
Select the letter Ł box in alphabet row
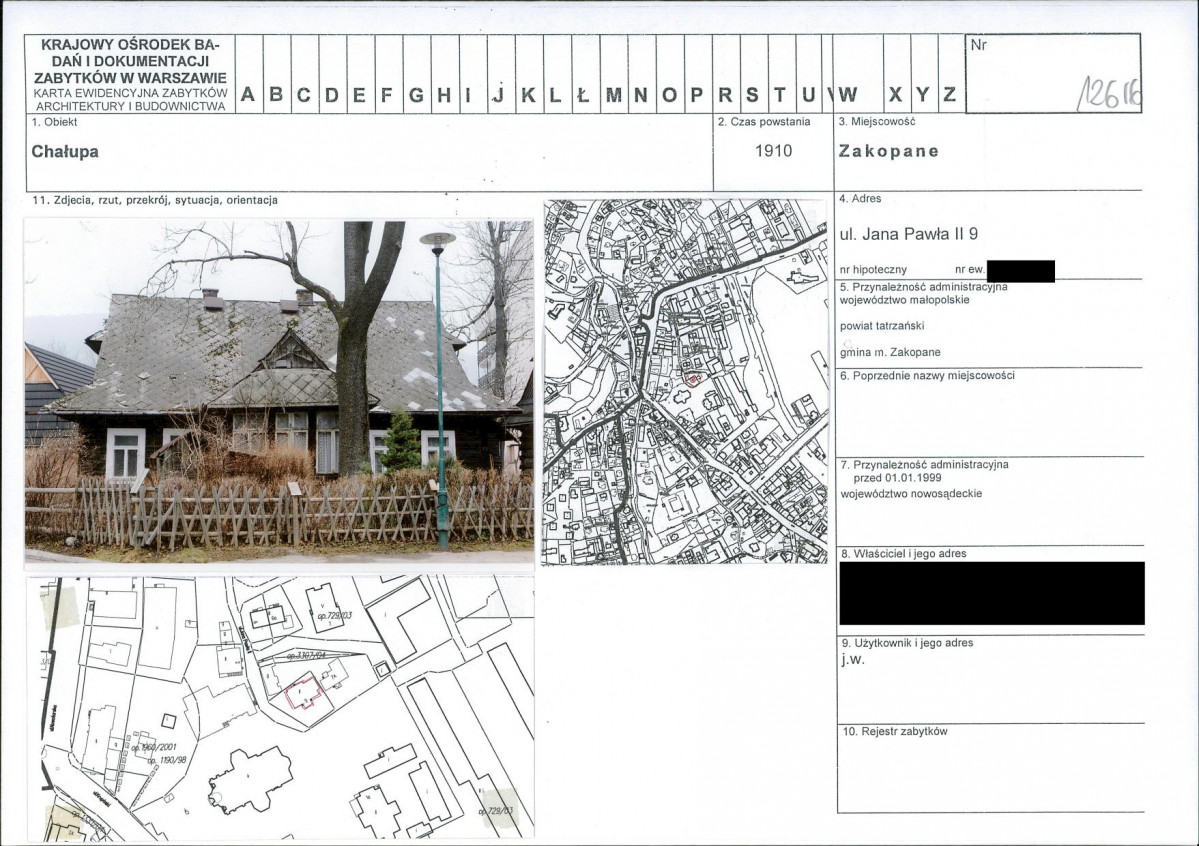click(x=585, y=95)
